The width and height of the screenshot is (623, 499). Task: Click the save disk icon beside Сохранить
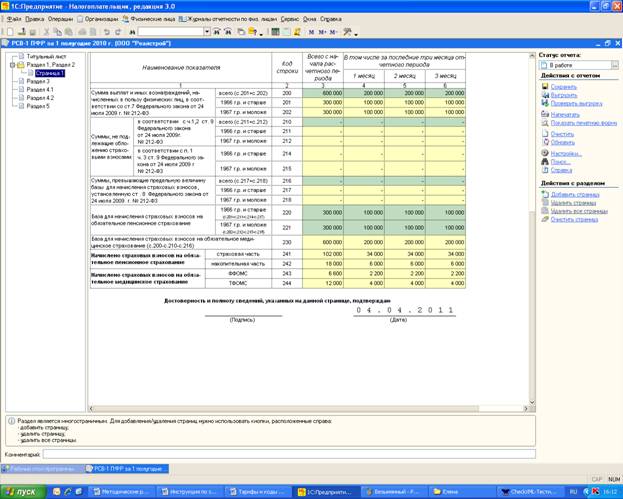tap(545, 86)
